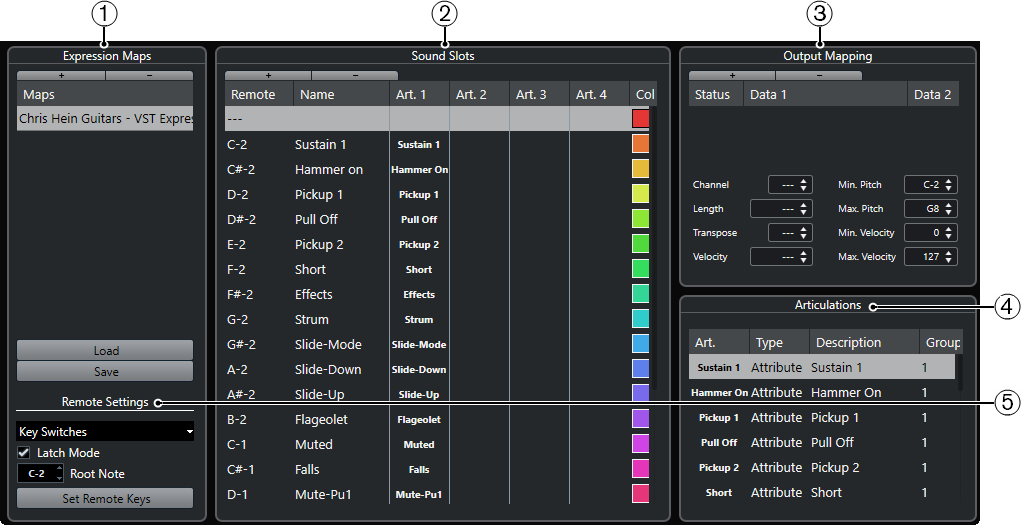Adjust the Transpose stepper arrows
Screen dimensions: 1021x525
pos(805,233)
